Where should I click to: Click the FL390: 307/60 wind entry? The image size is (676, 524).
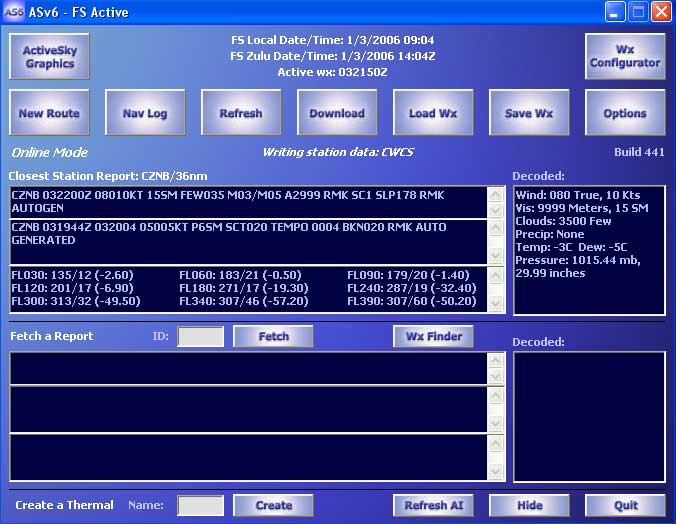point(412,301)
